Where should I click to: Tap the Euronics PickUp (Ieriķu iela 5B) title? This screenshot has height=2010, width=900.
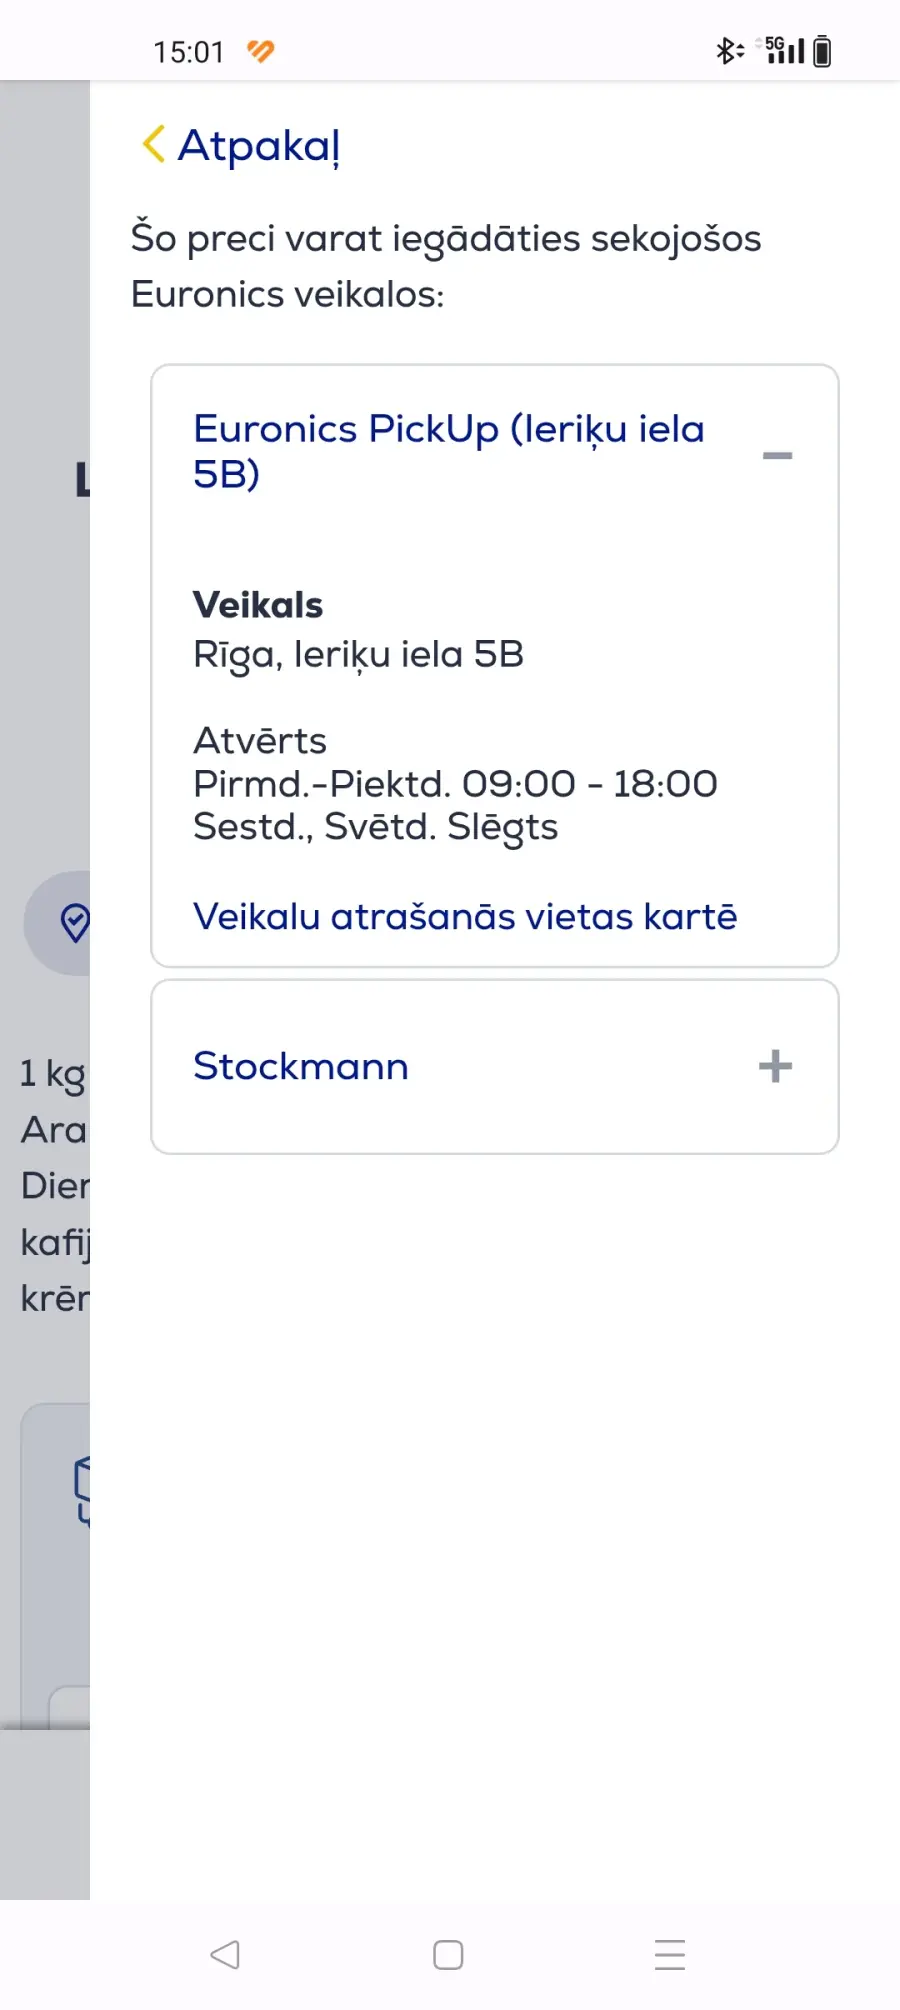point(449,451)
